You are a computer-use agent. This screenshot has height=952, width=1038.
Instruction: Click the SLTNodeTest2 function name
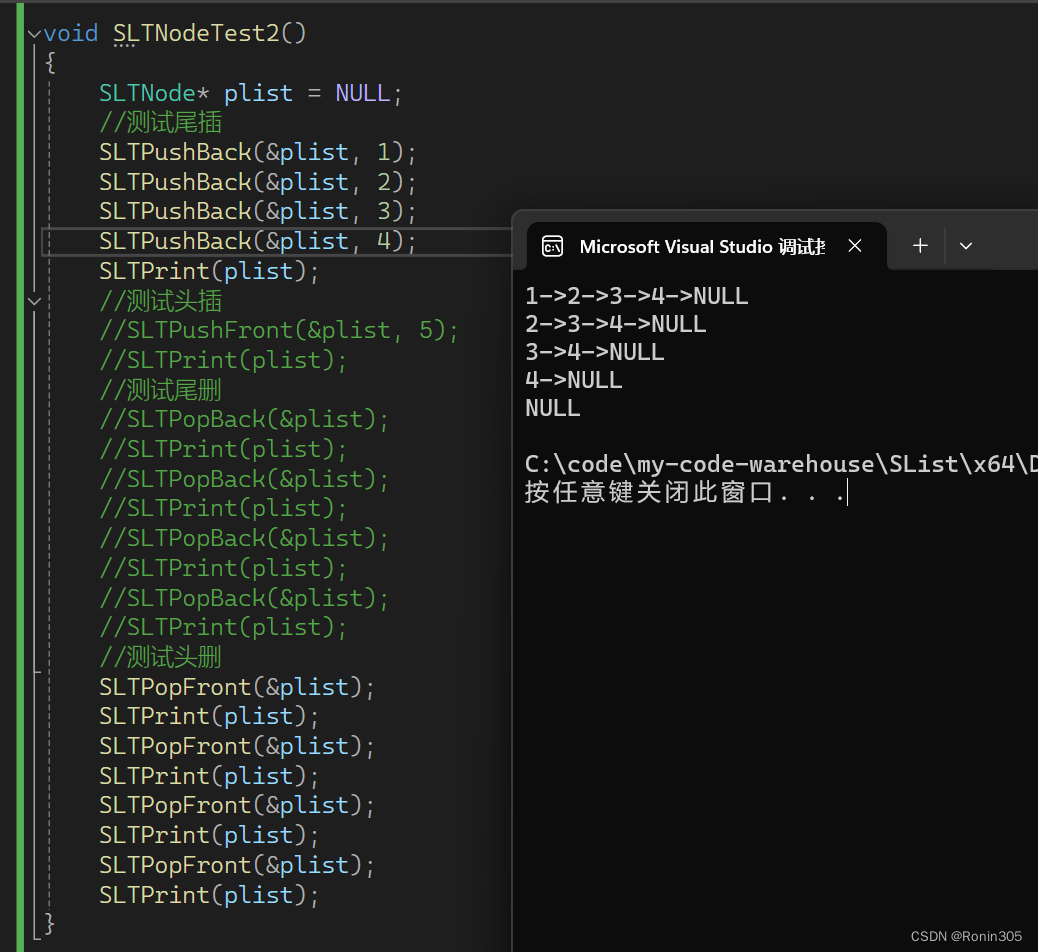point(195,34)
